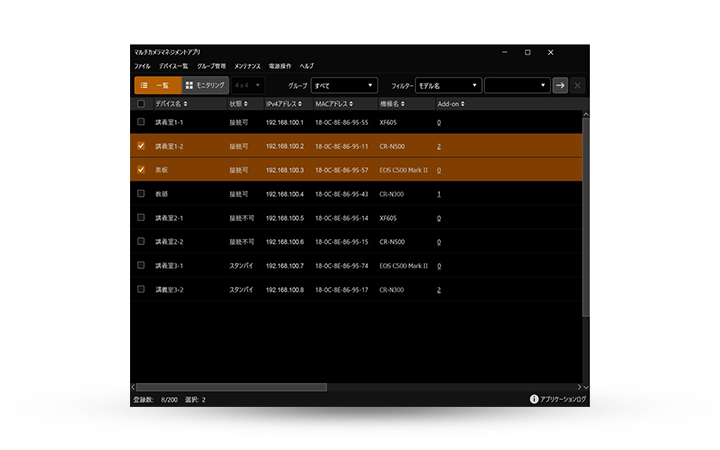Click Add-on count link for 講義室3-2
720x450 pixels.
(x=439, y=290)
